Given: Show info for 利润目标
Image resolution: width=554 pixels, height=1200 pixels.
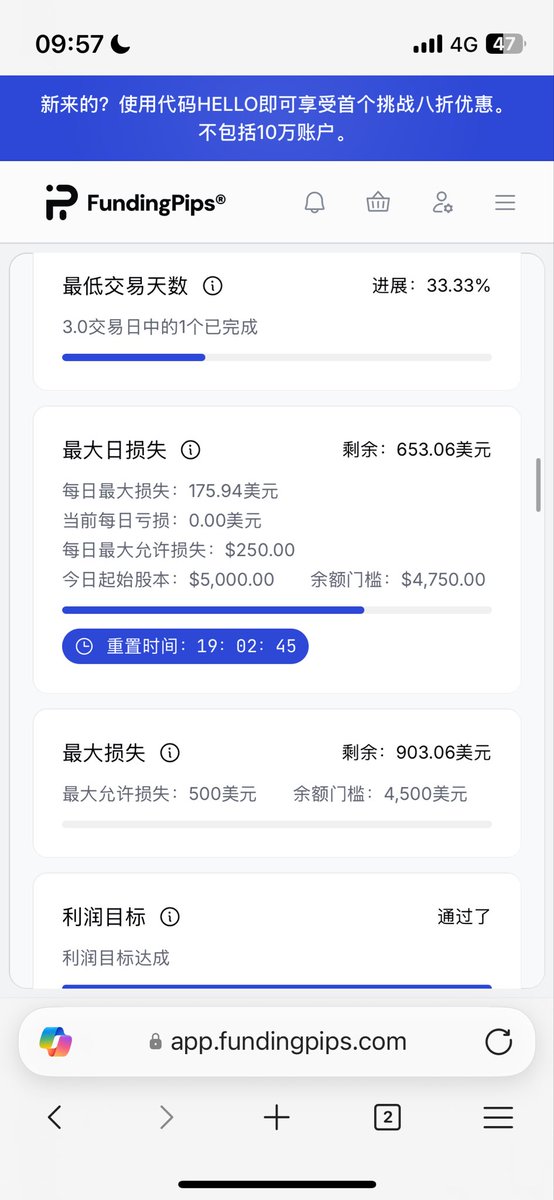Looking at the screenshot, I should [x=170, y=916].
